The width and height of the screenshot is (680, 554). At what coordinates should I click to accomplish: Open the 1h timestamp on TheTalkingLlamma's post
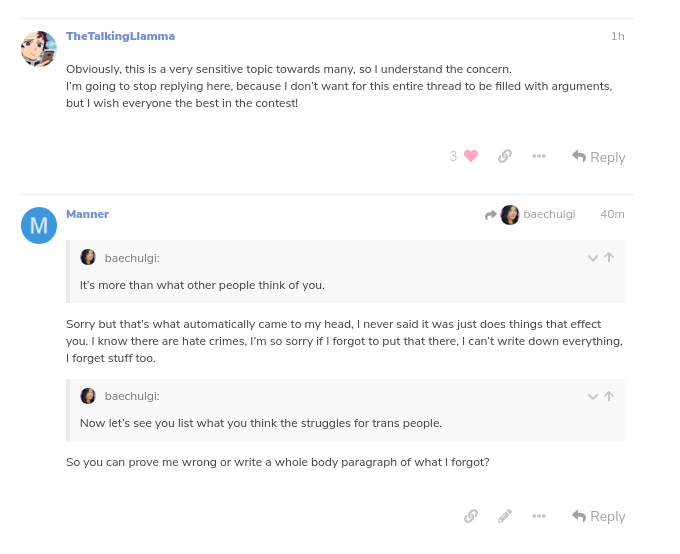coord(618,36)
